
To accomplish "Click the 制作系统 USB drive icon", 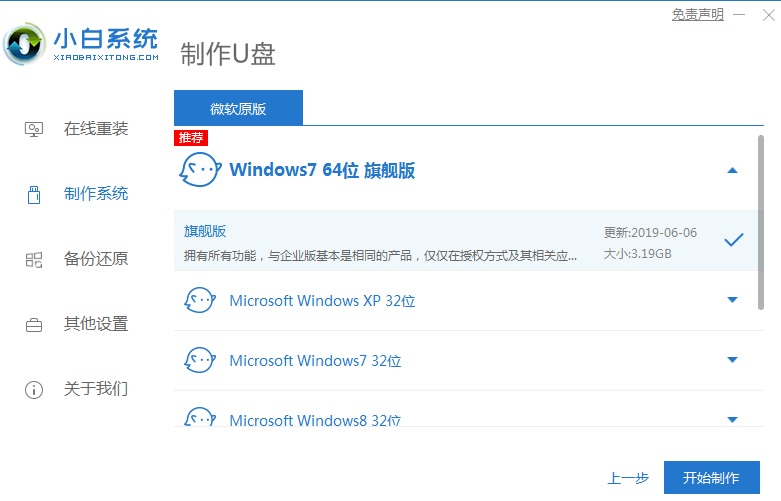I will click(34, 194).
